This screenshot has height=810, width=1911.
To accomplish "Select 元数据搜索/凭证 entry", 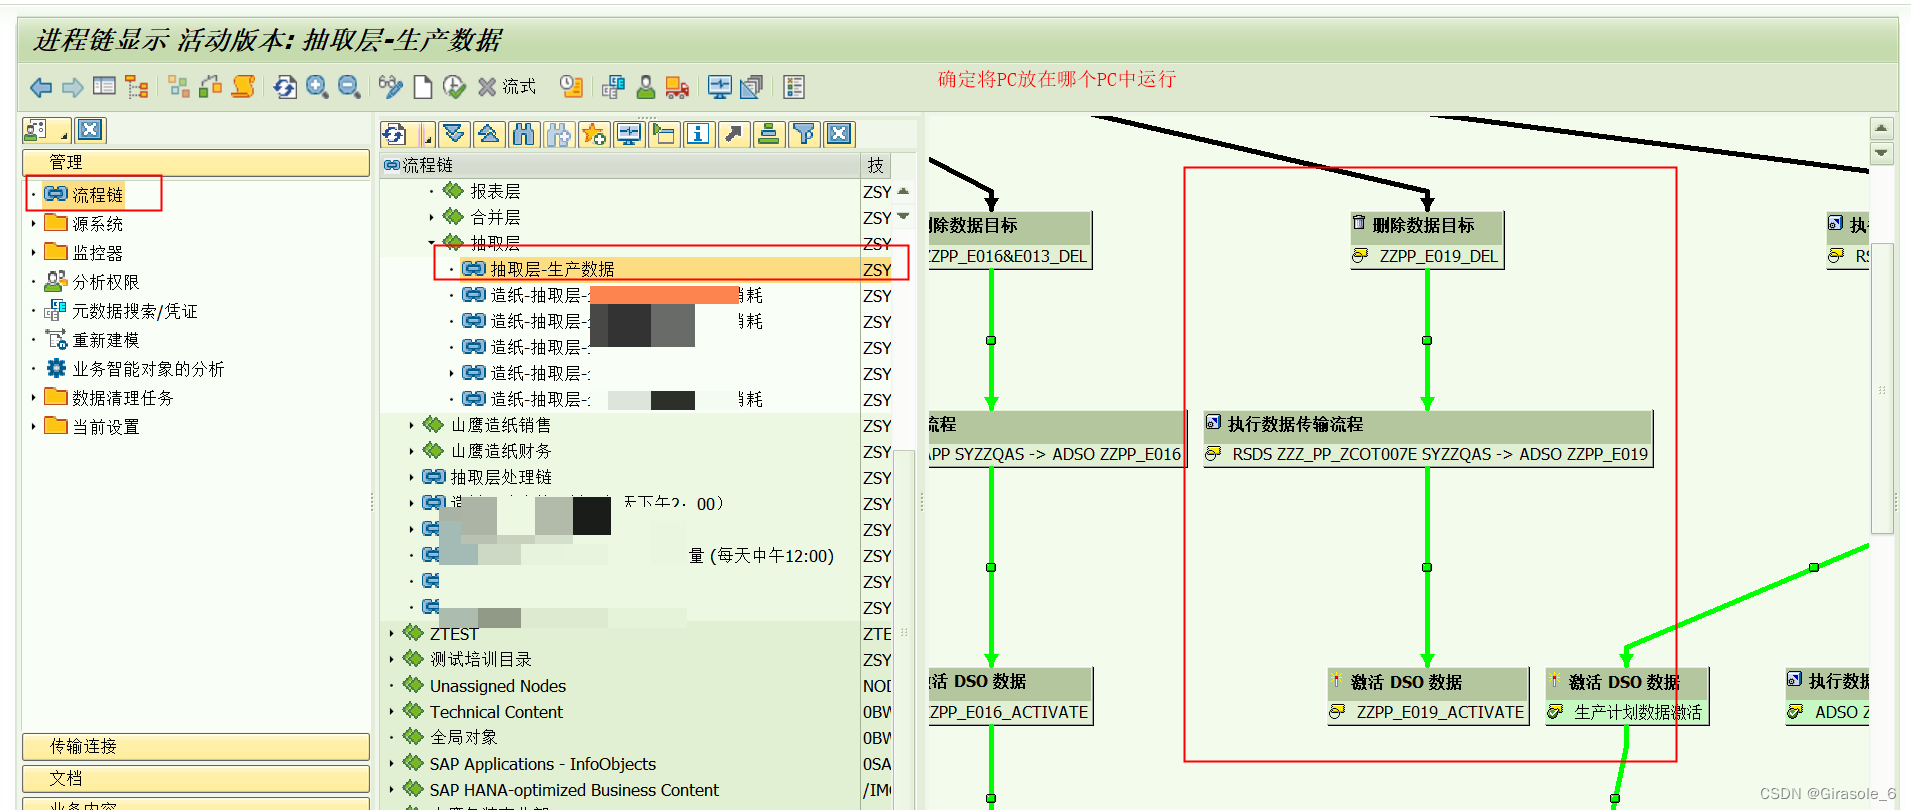I will pyautogui.click(x=135, y=311).
